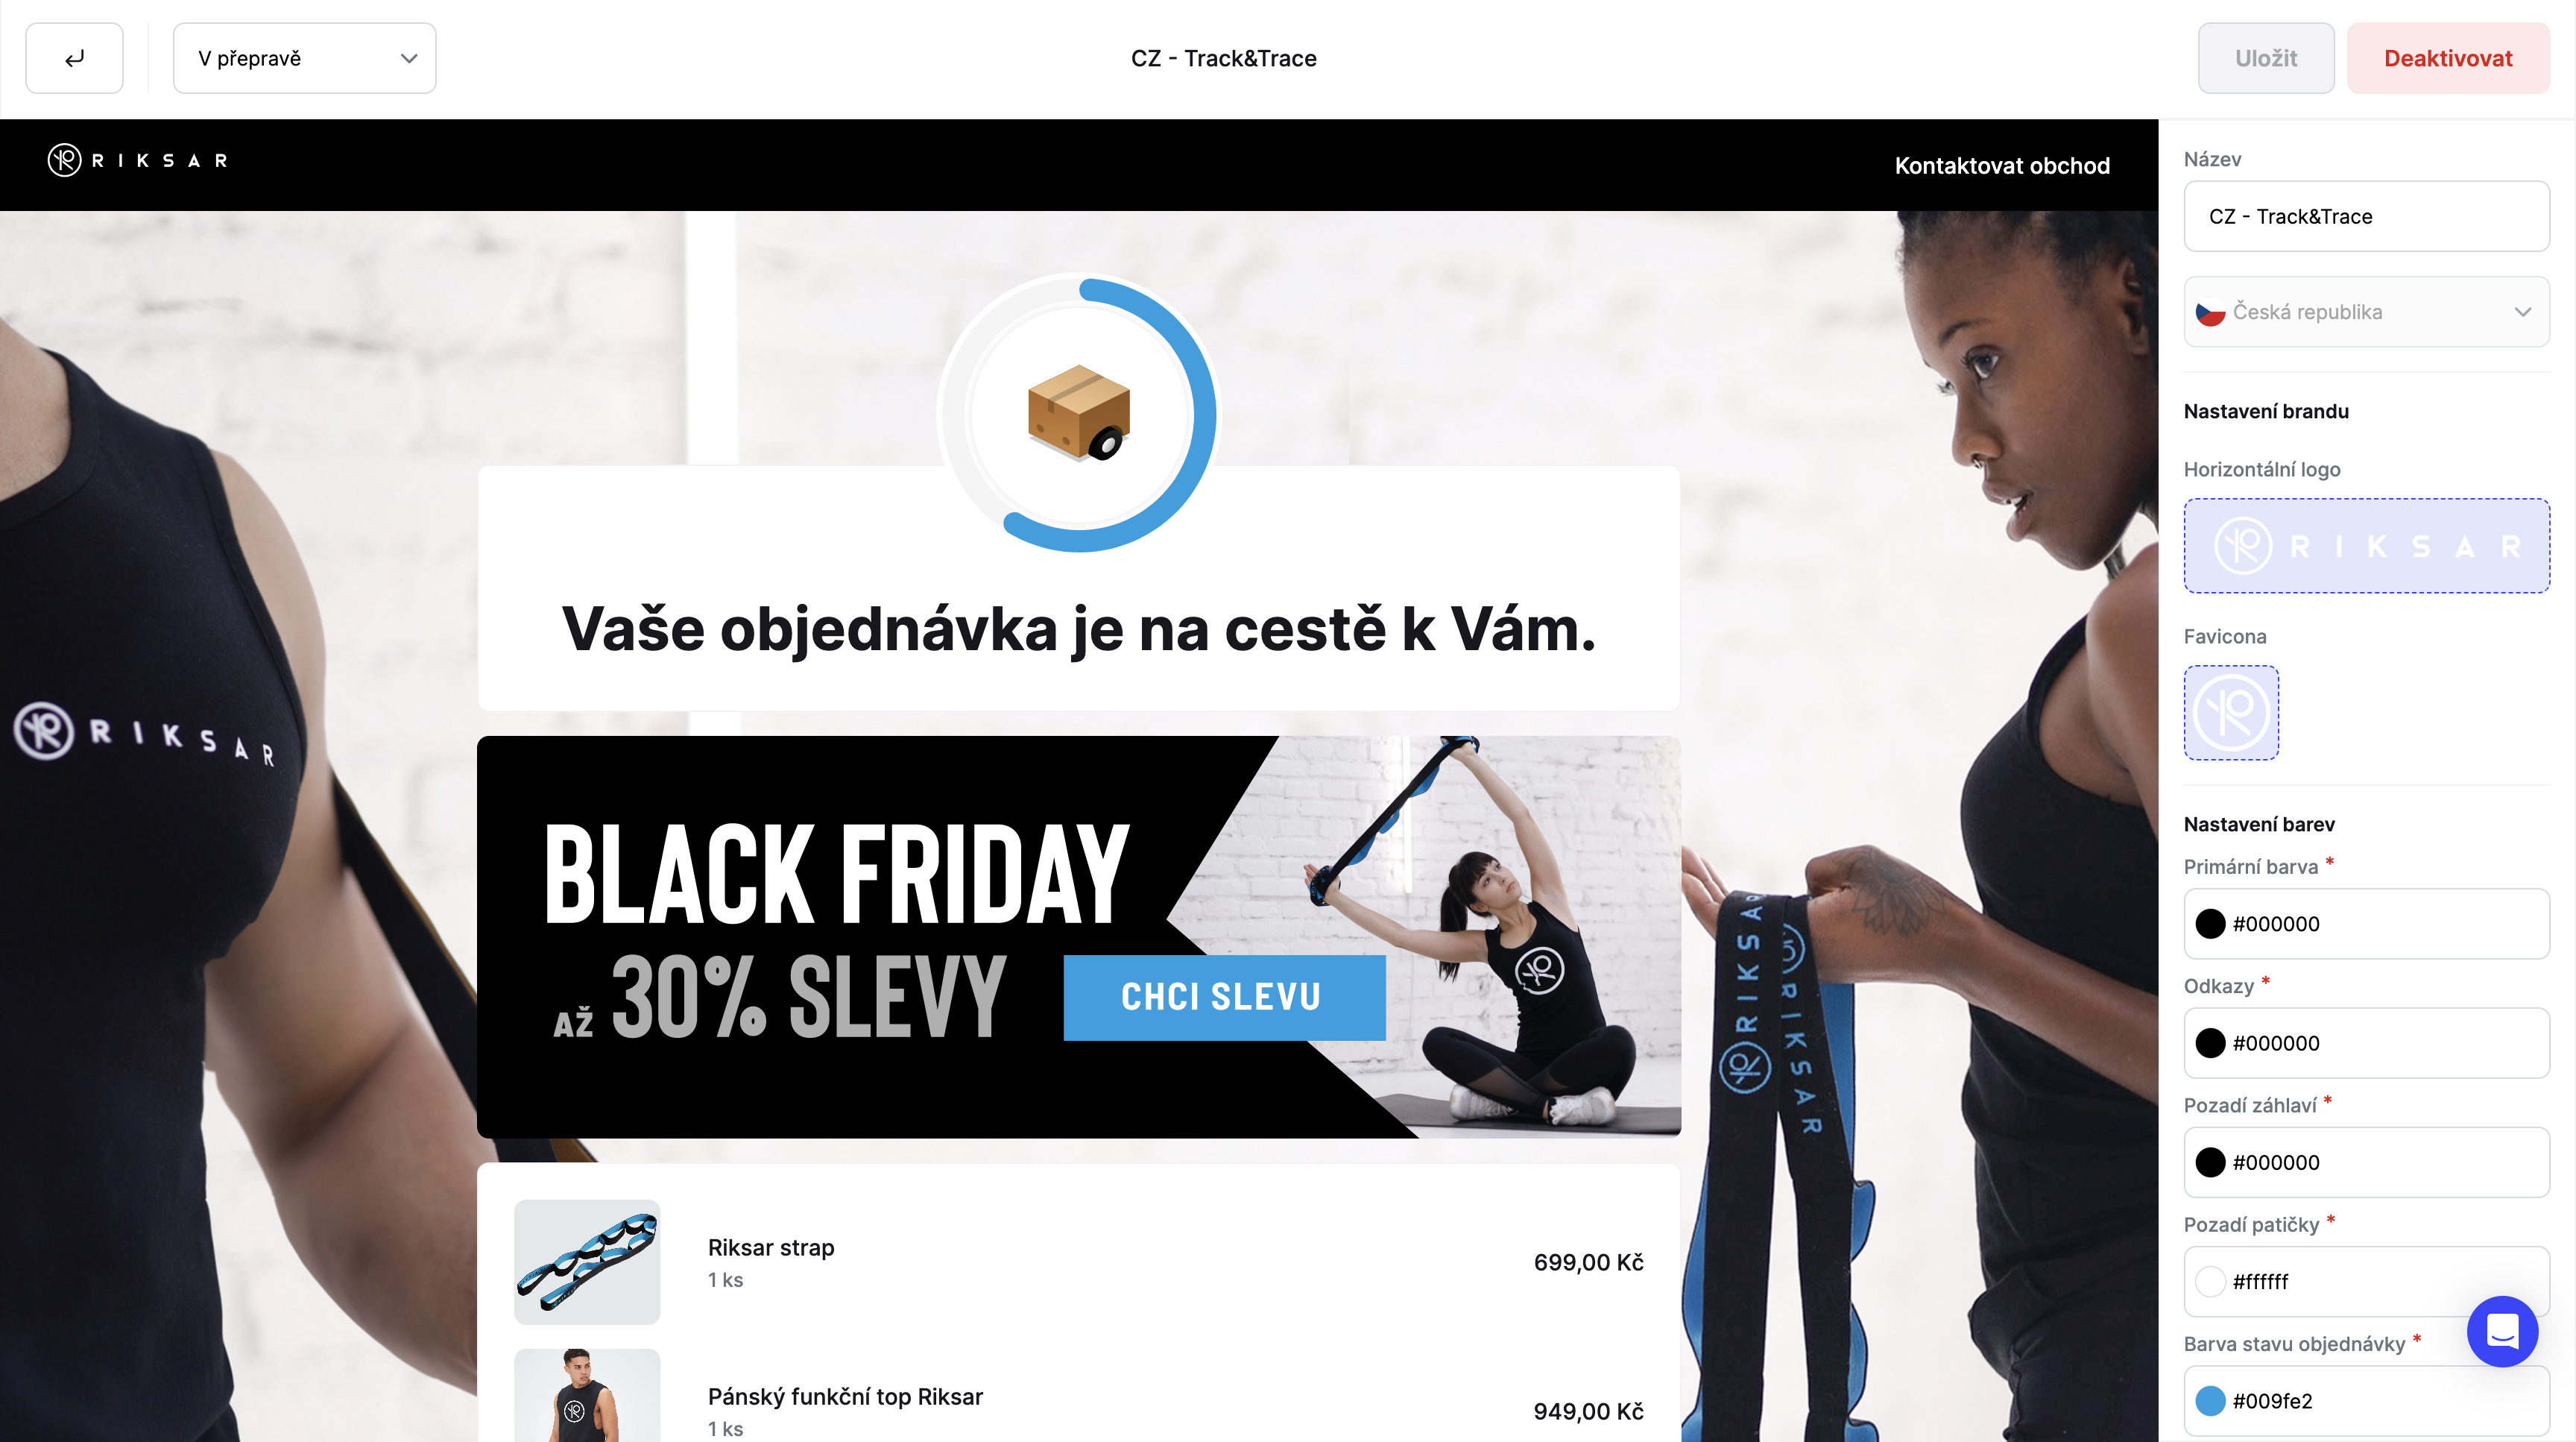Screen dimensions: 2576x1442
Task: Click the Primární barva black swatch
Action: click(2210, 923)
